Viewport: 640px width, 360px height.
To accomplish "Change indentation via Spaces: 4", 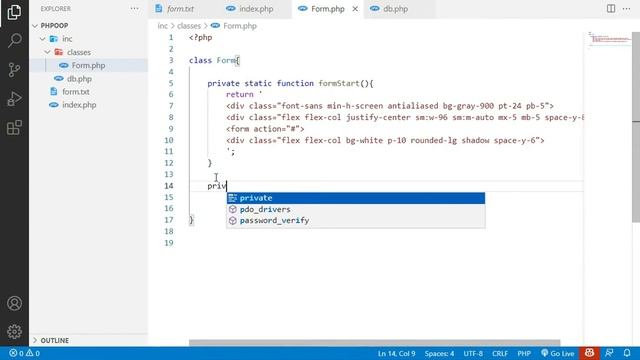I will [x=439, y=353].
